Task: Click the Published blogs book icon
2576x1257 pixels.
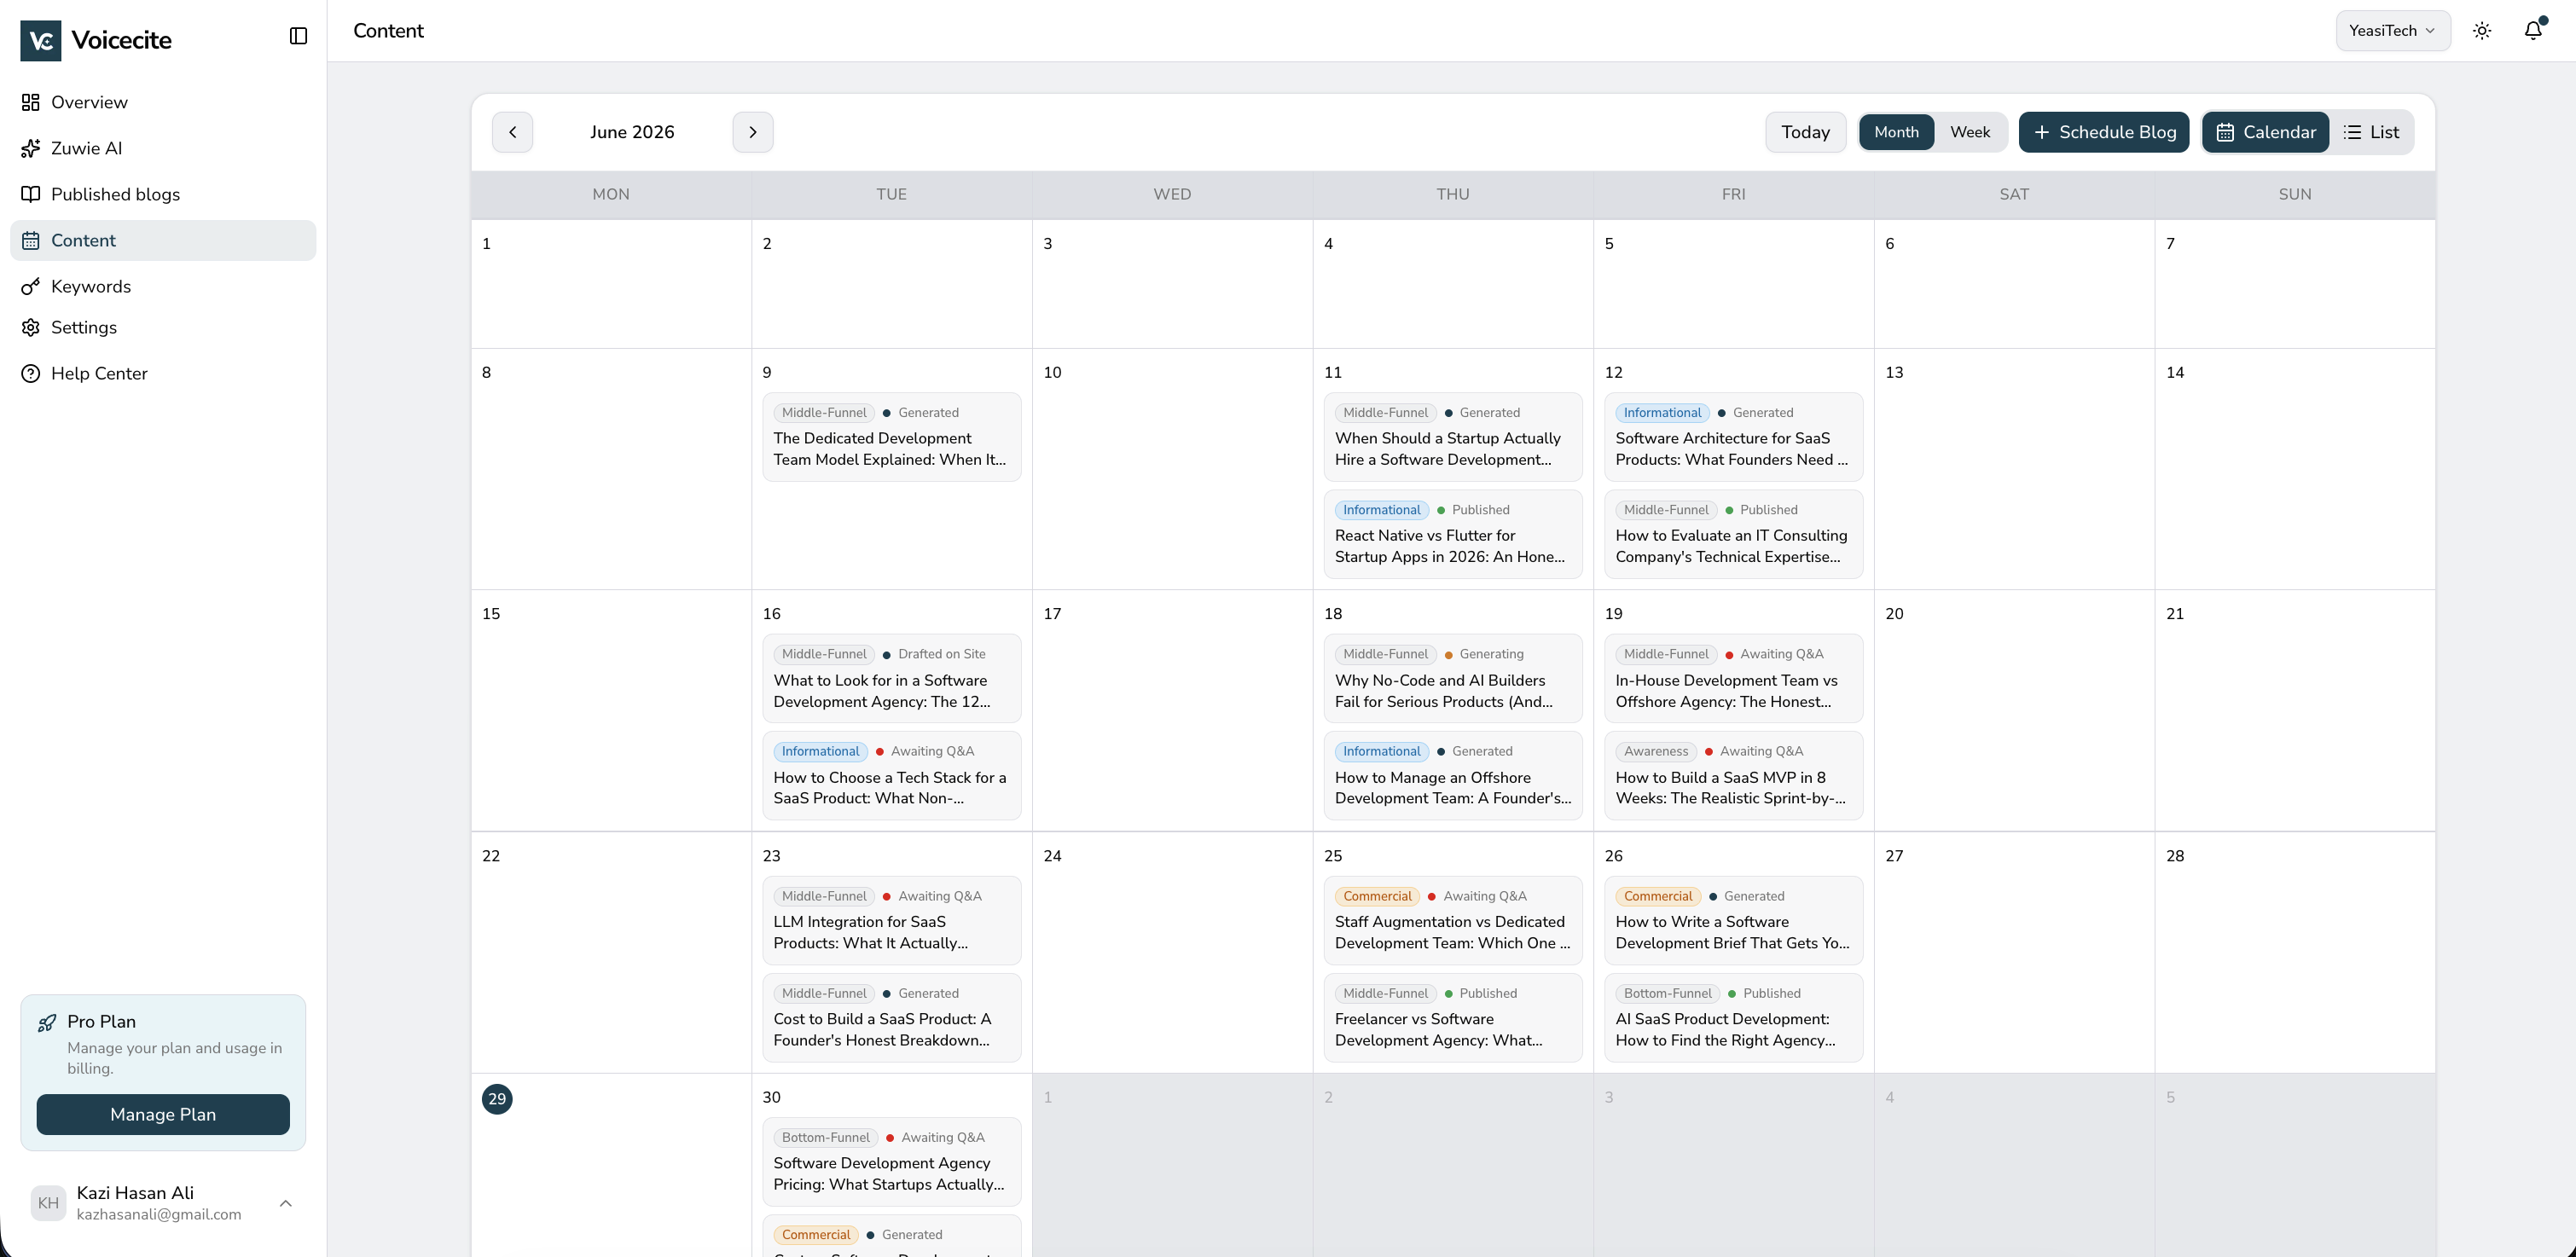Action: pyautogui.click(x=31, y=194)
